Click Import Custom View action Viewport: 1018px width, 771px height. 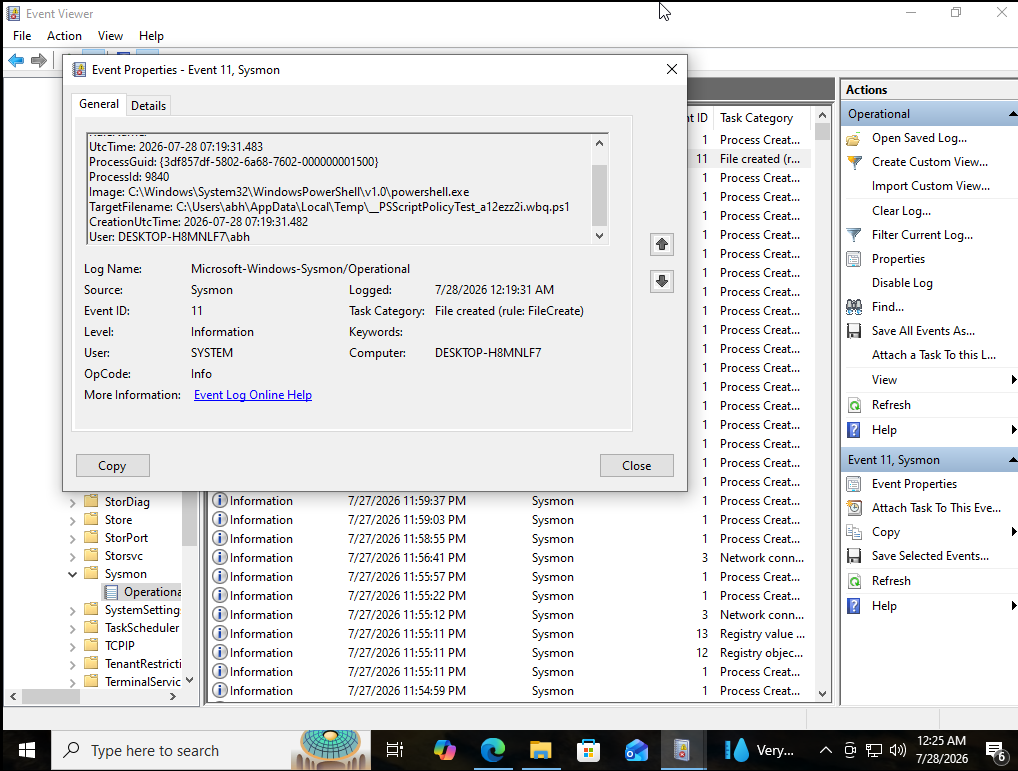[x=930, y=186]
